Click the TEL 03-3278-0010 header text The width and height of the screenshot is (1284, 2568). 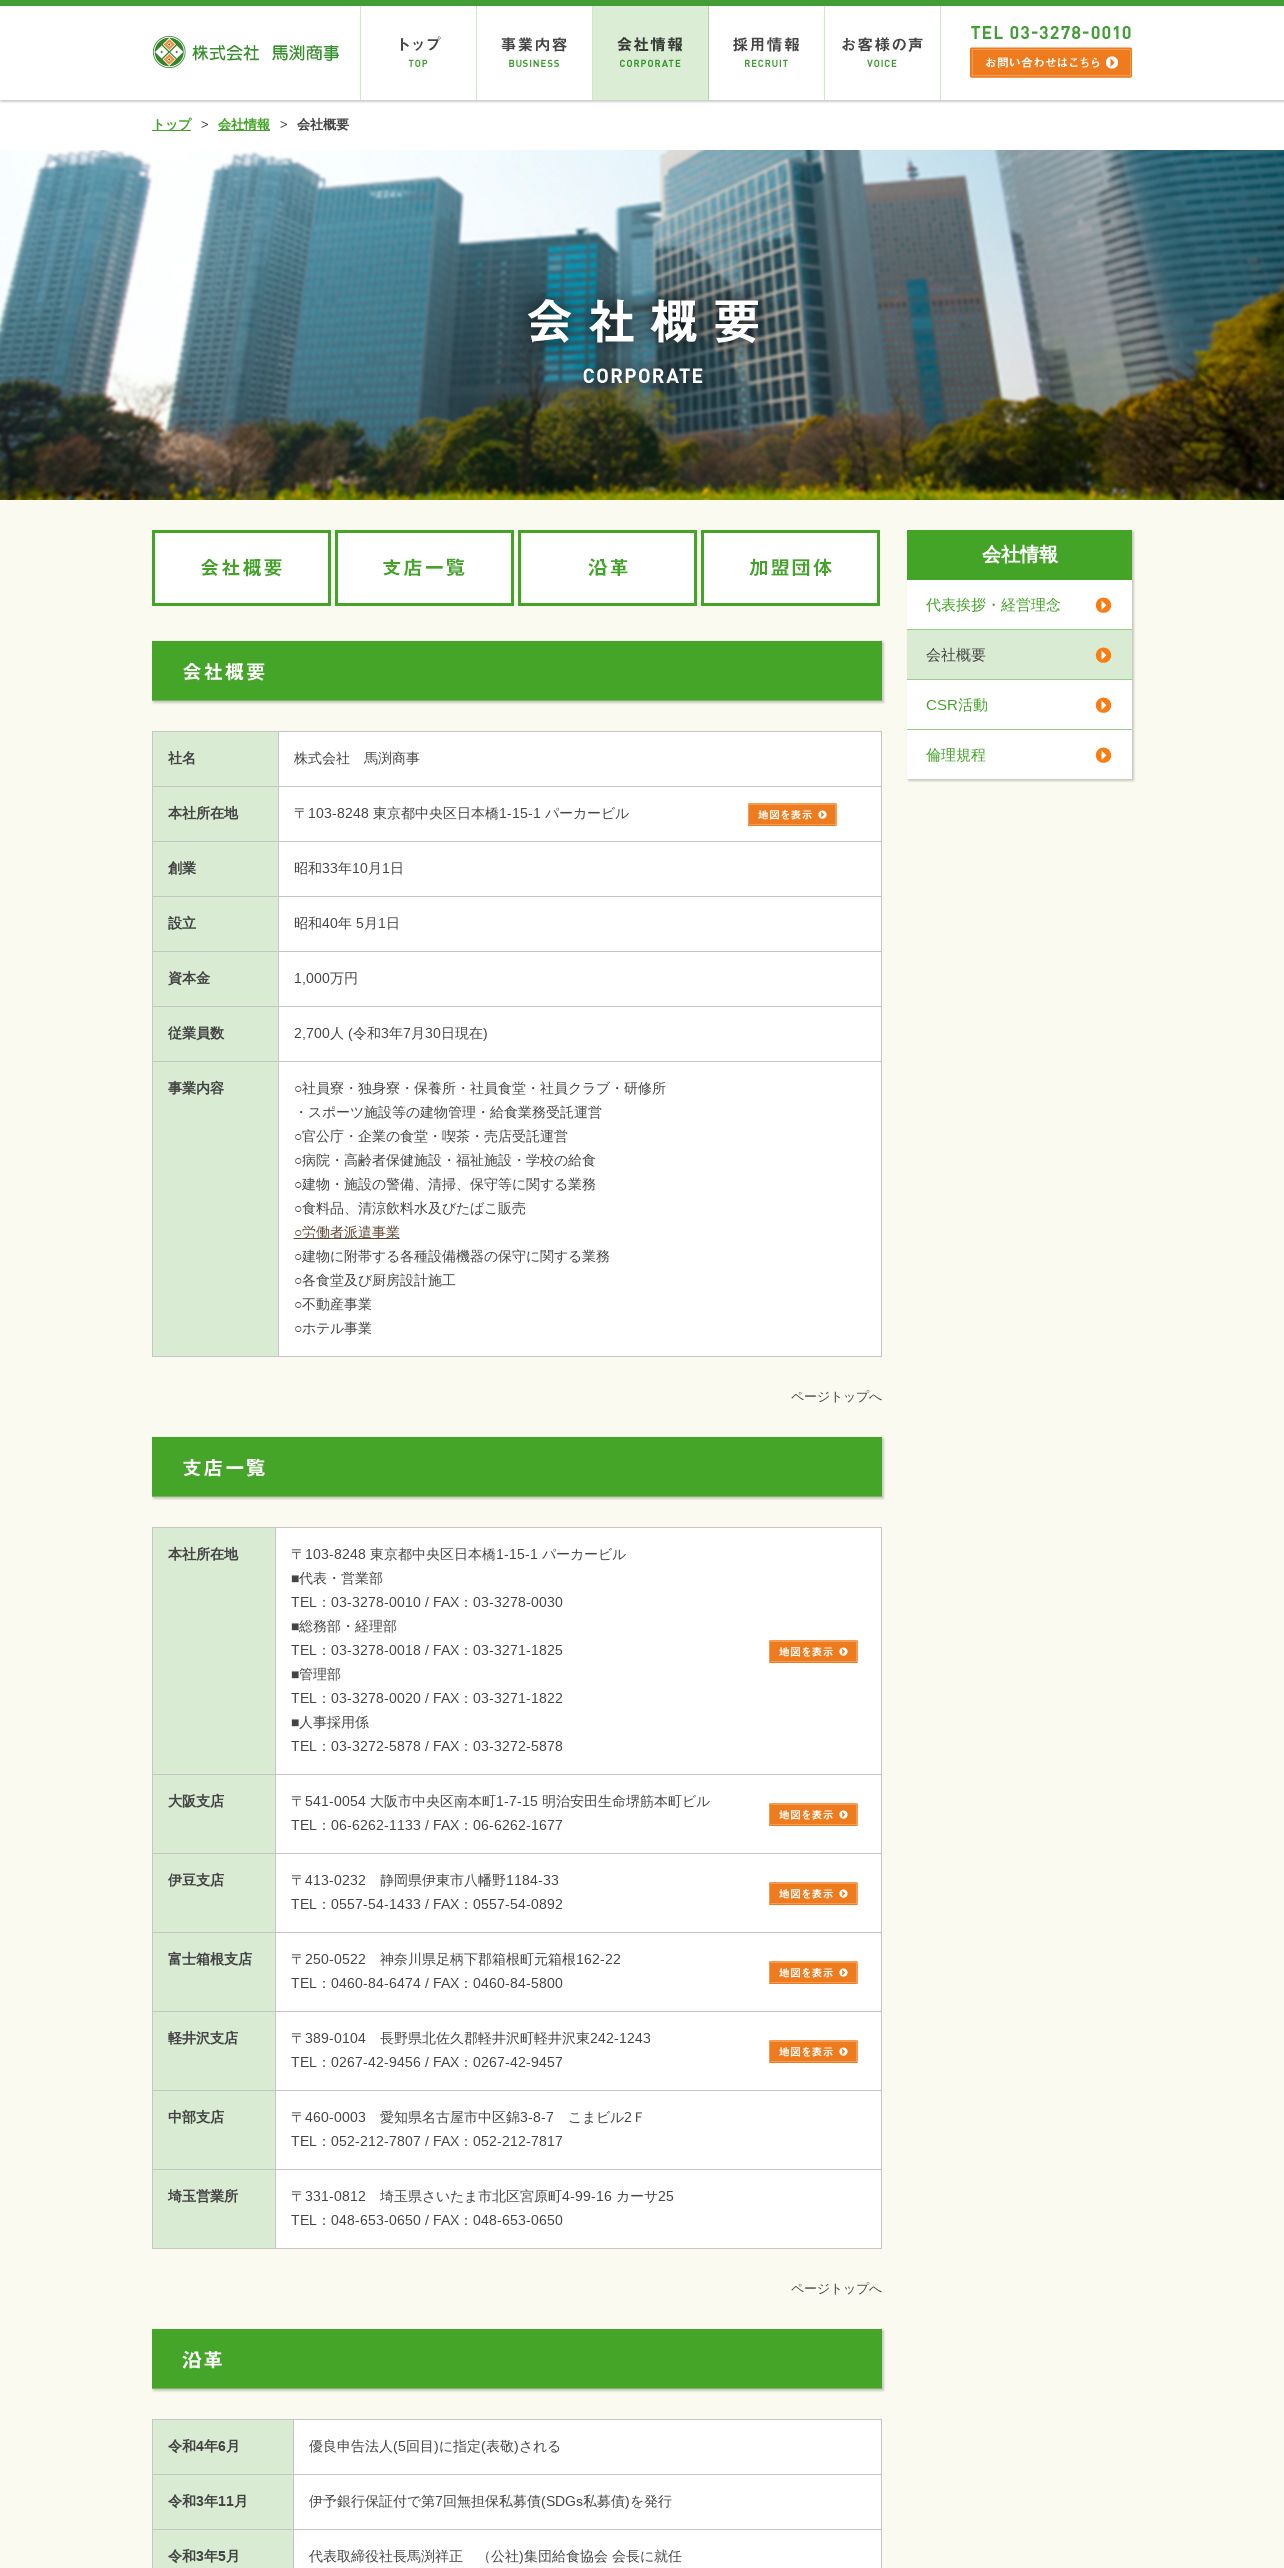click(x=1051, y=33)
